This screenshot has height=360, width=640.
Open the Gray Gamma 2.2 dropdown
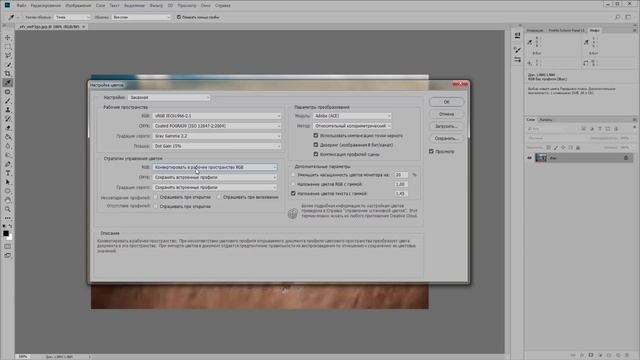(x=217, y=136)
